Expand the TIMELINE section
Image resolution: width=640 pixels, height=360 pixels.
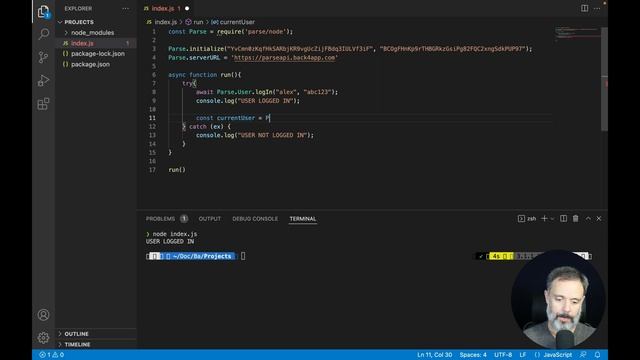(77, 344)
